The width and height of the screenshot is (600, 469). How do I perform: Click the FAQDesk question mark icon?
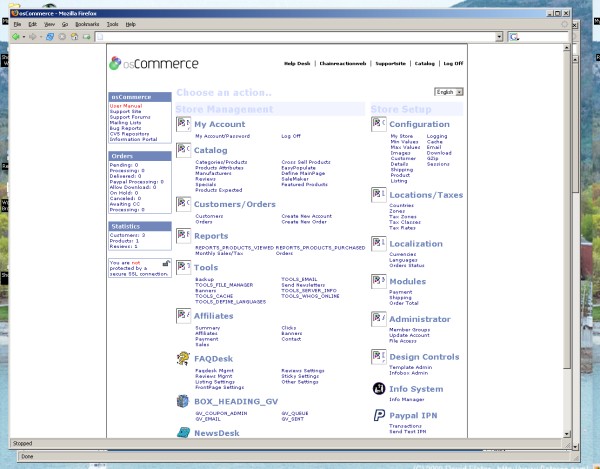183,358
